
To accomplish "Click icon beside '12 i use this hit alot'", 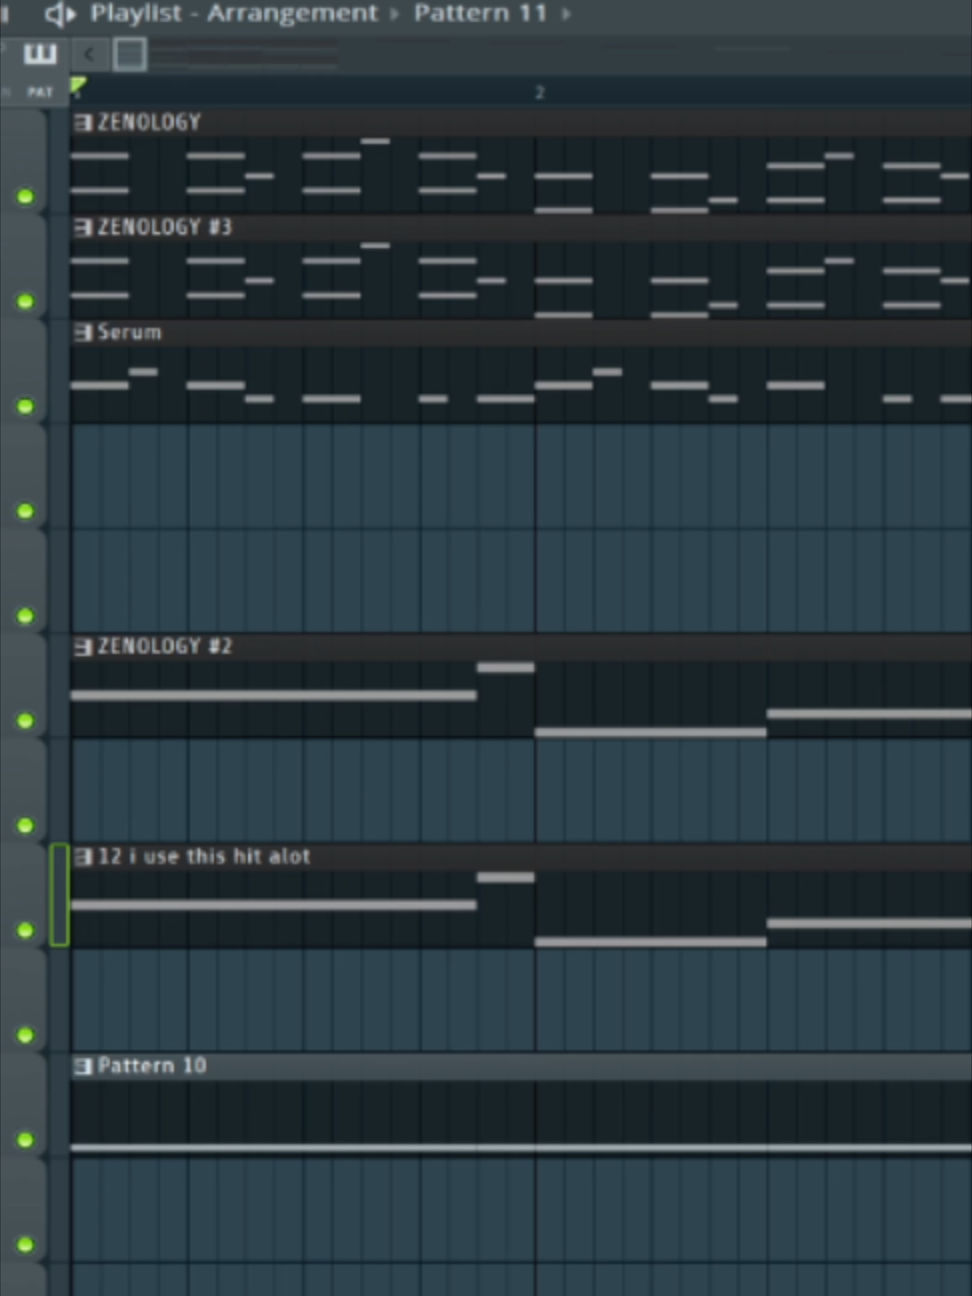I will (83, 856).
